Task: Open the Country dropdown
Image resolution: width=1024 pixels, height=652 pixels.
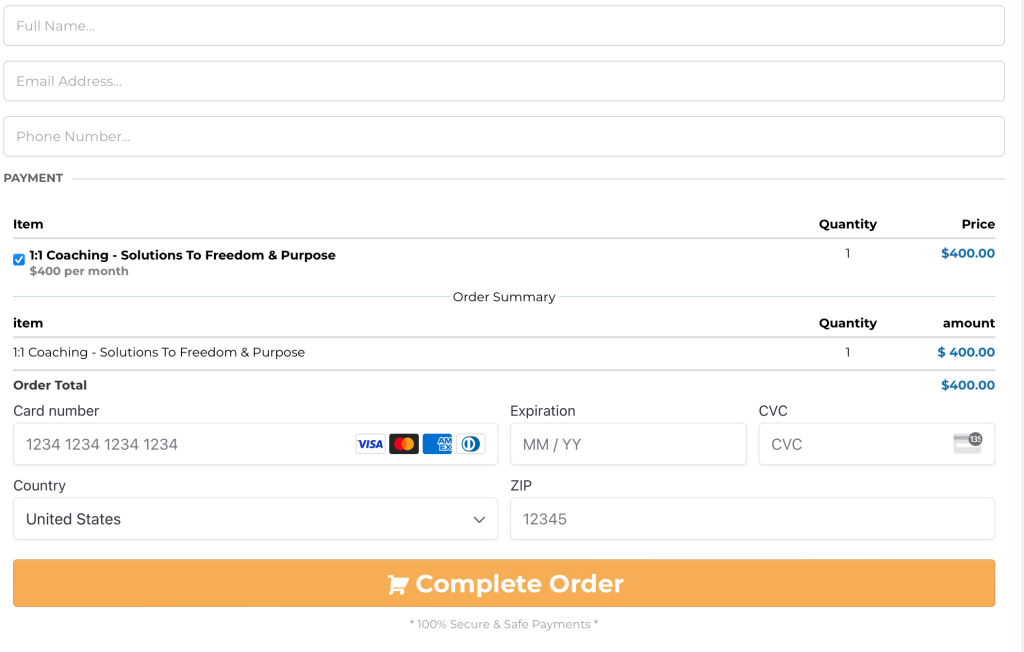Action: [255, 519]
